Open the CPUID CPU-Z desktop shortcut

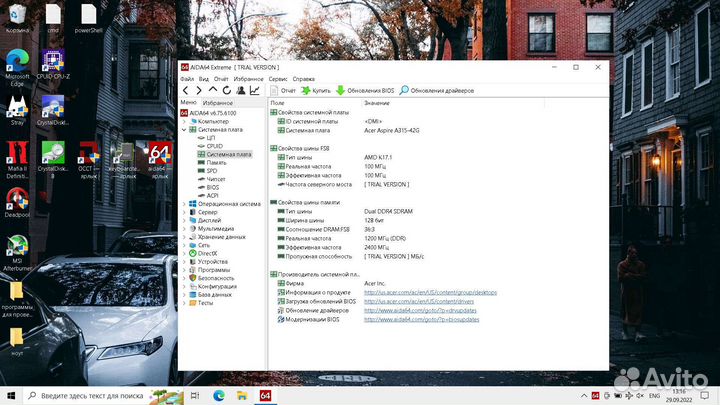[53, 65]
